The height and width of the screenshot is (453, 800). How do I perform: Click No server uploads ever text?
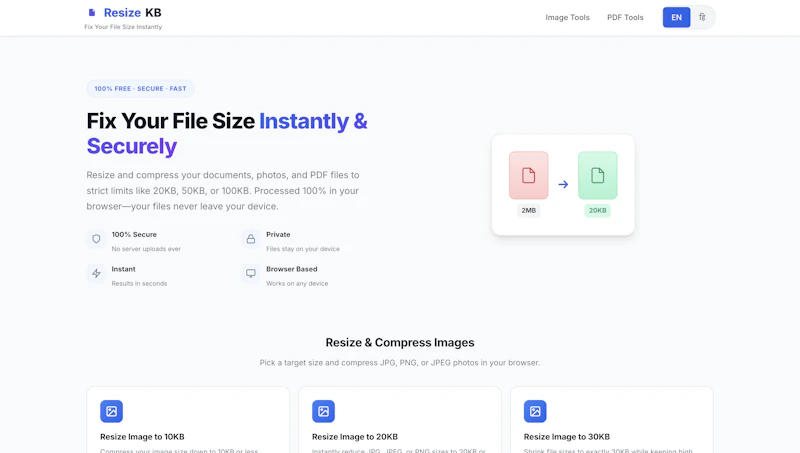click(x=146, y=249)
